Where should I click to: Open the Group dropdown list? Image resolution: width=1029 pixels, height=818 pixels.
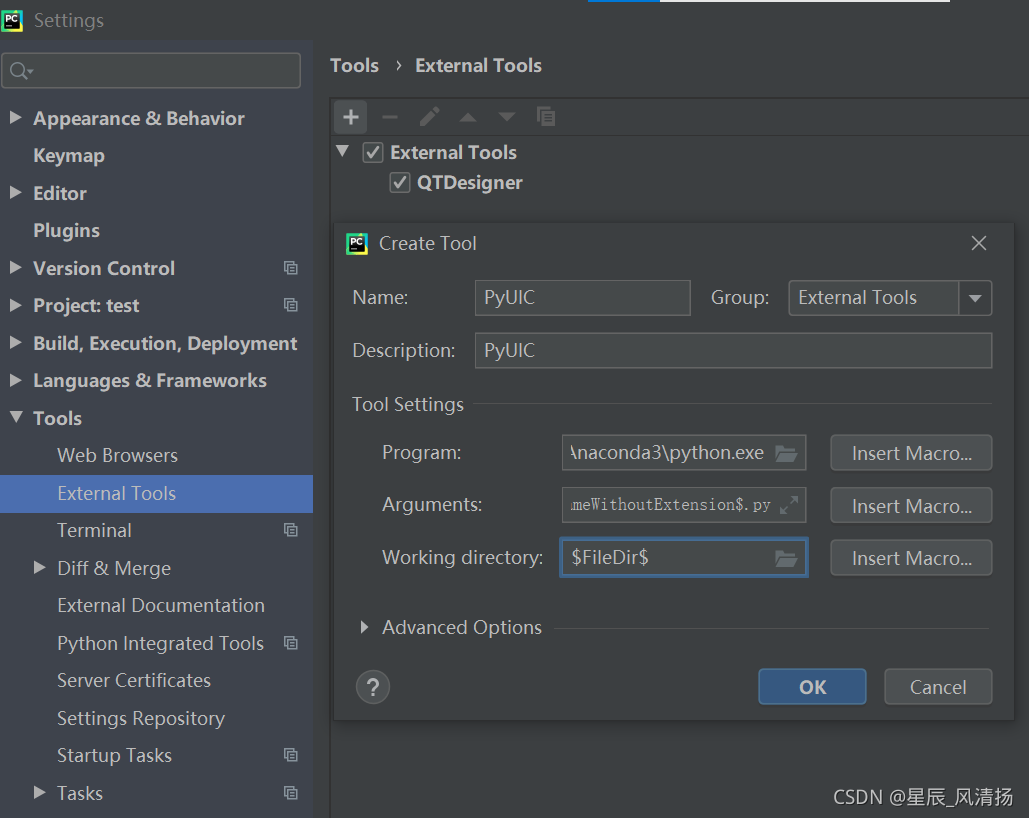(x=975, y=298)
